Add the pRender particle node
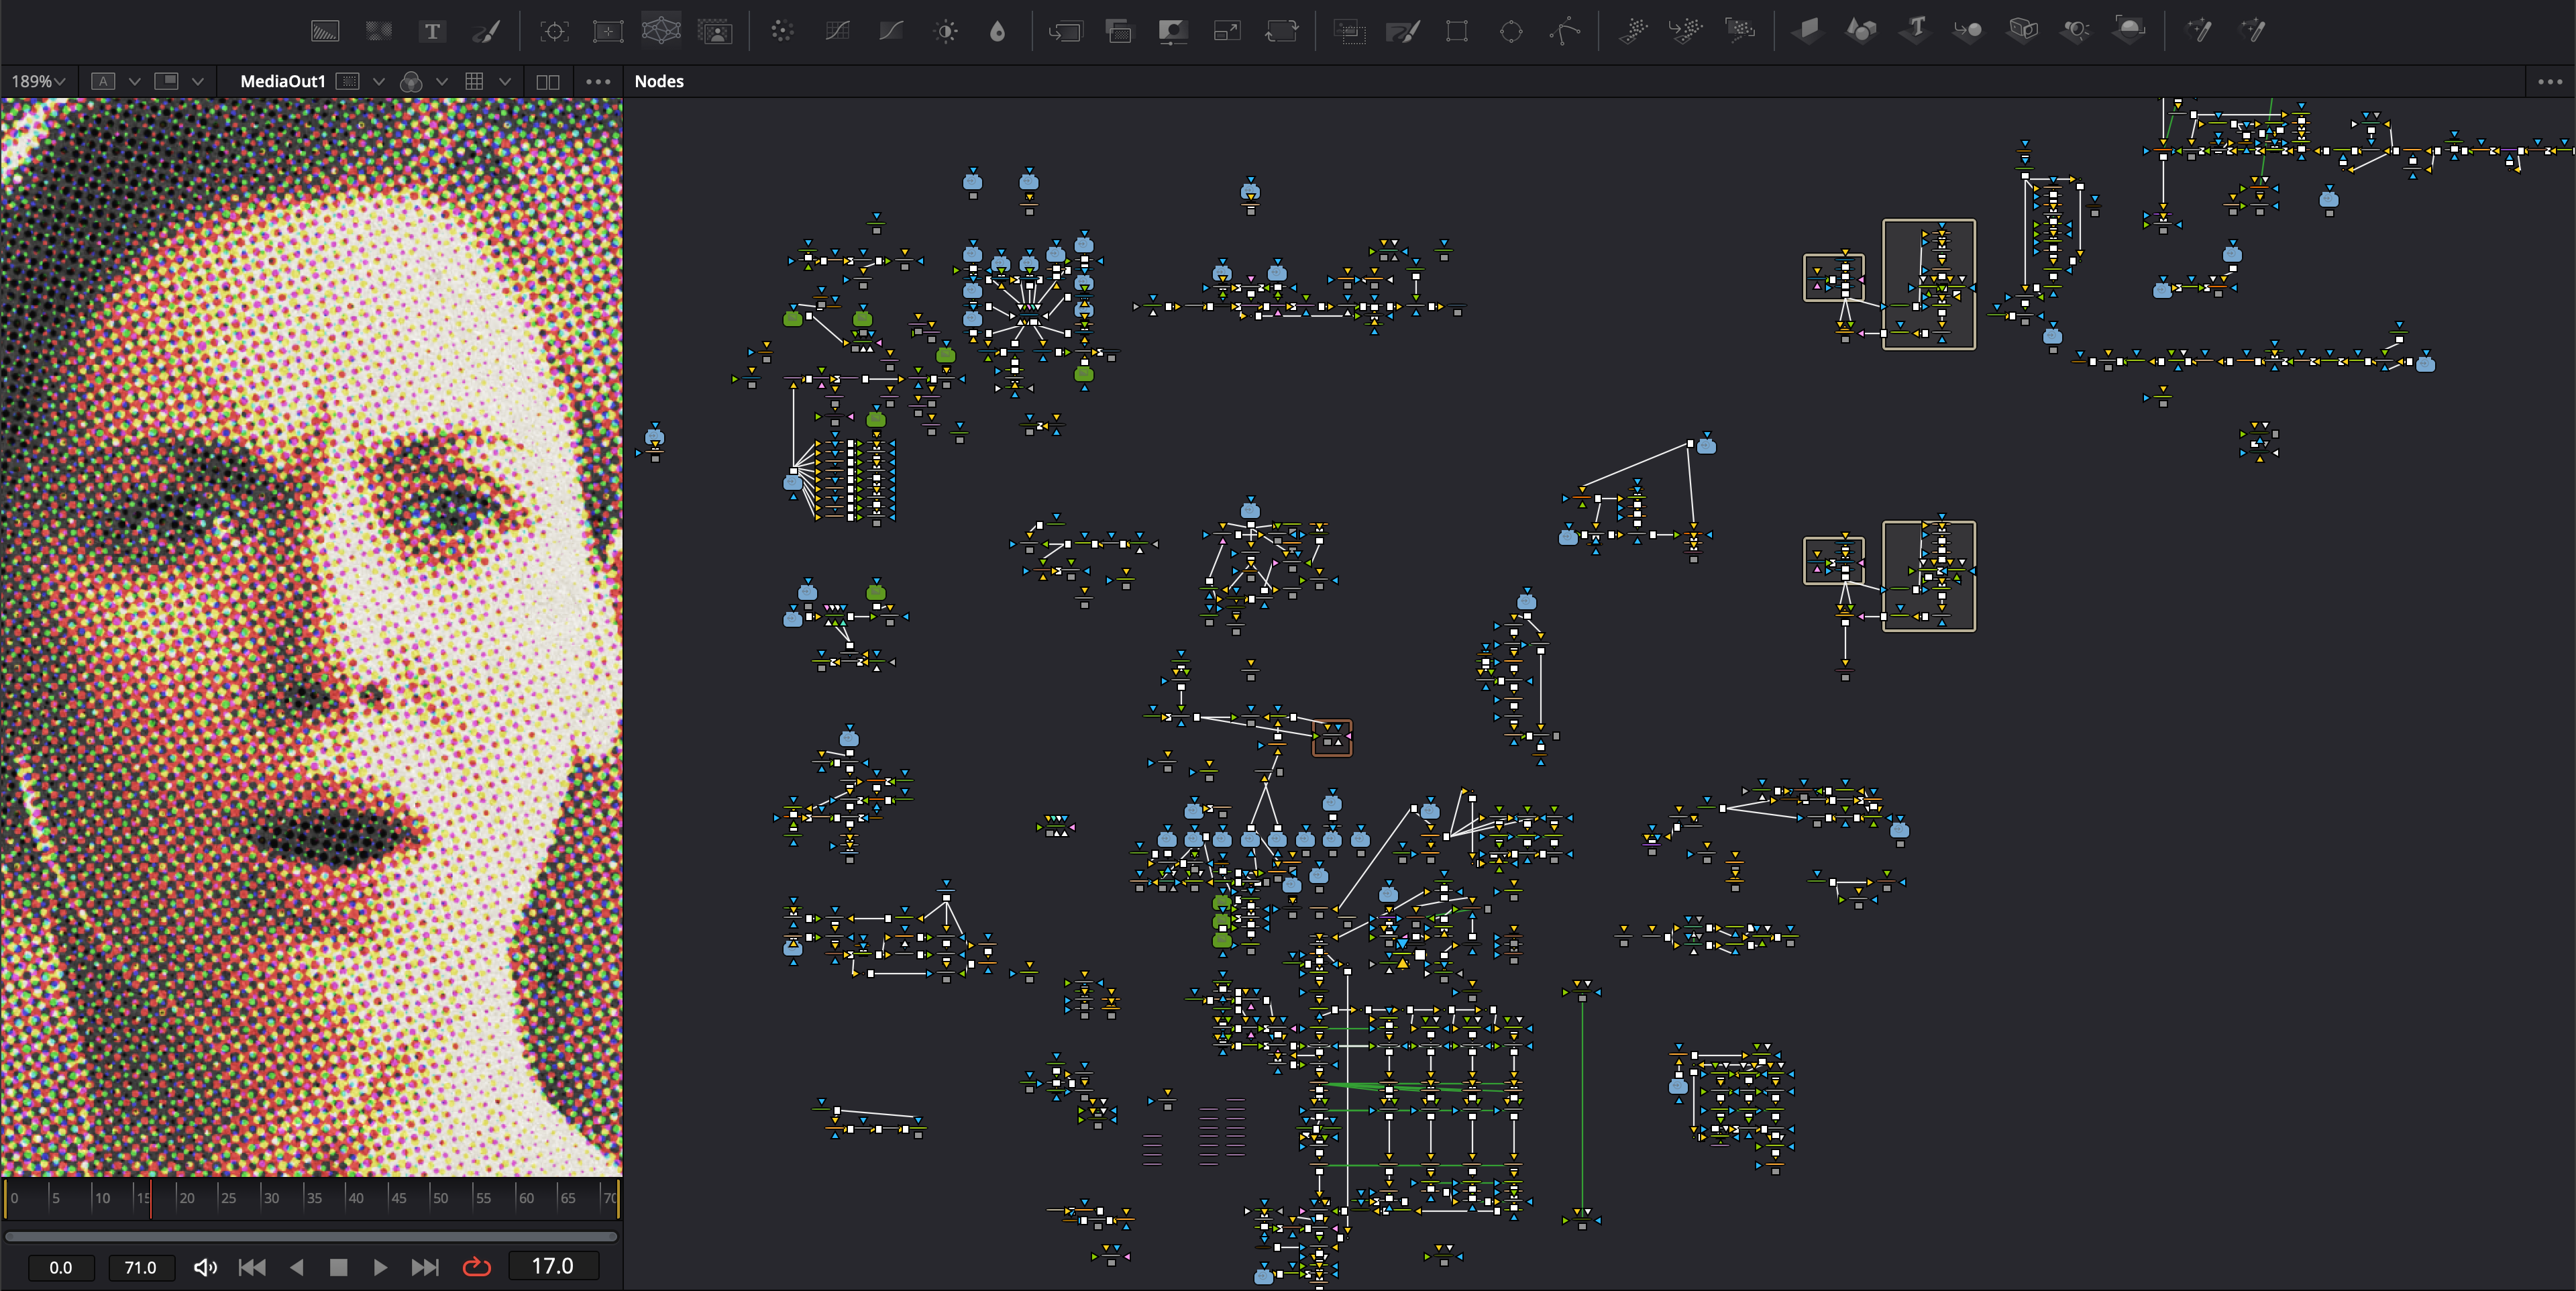 [1740, 31]
